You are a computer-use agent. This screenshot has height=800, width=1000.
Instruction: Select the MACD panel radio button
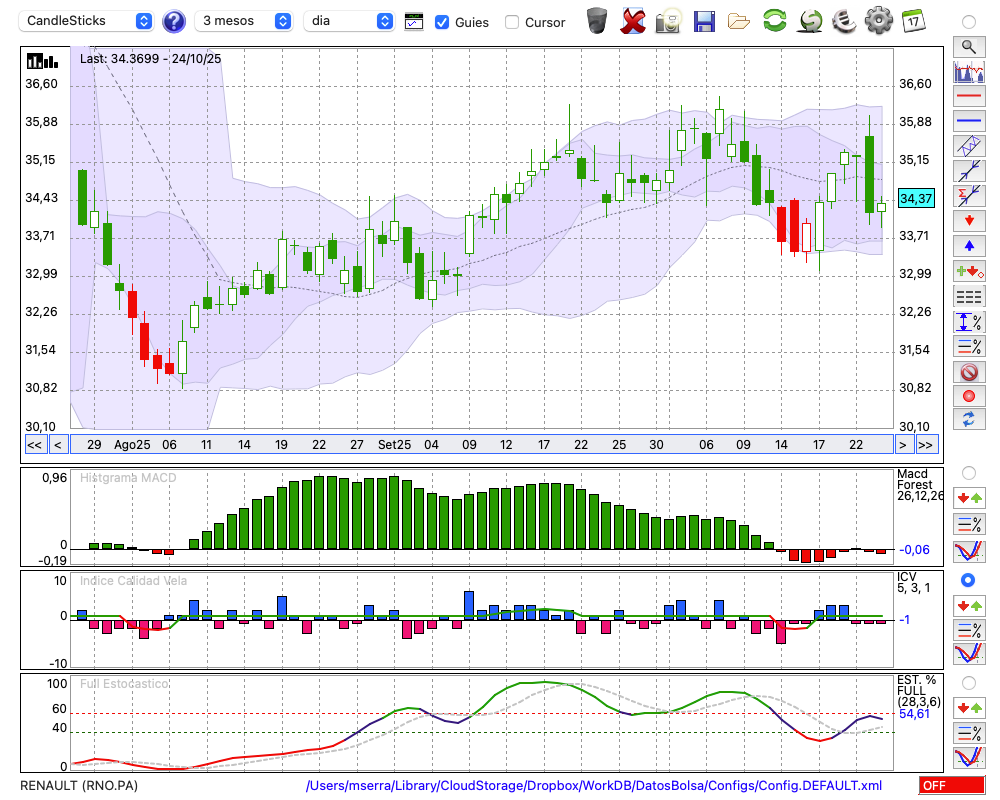coord(969,473)
